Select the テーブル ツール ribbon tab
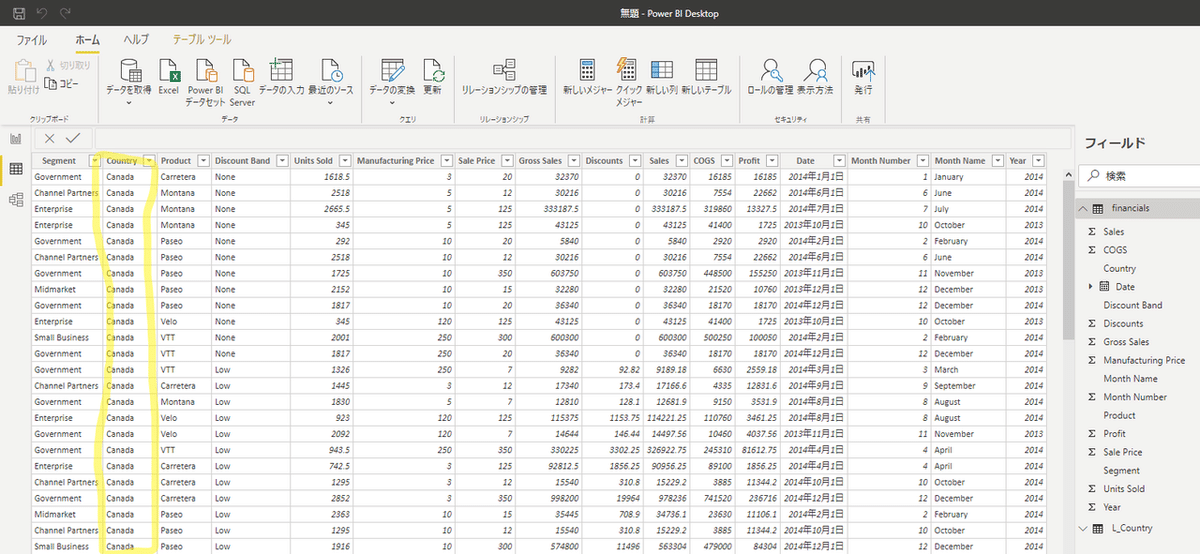Image resolution: width=1200 pixels, height=554 pixels. 202,39
